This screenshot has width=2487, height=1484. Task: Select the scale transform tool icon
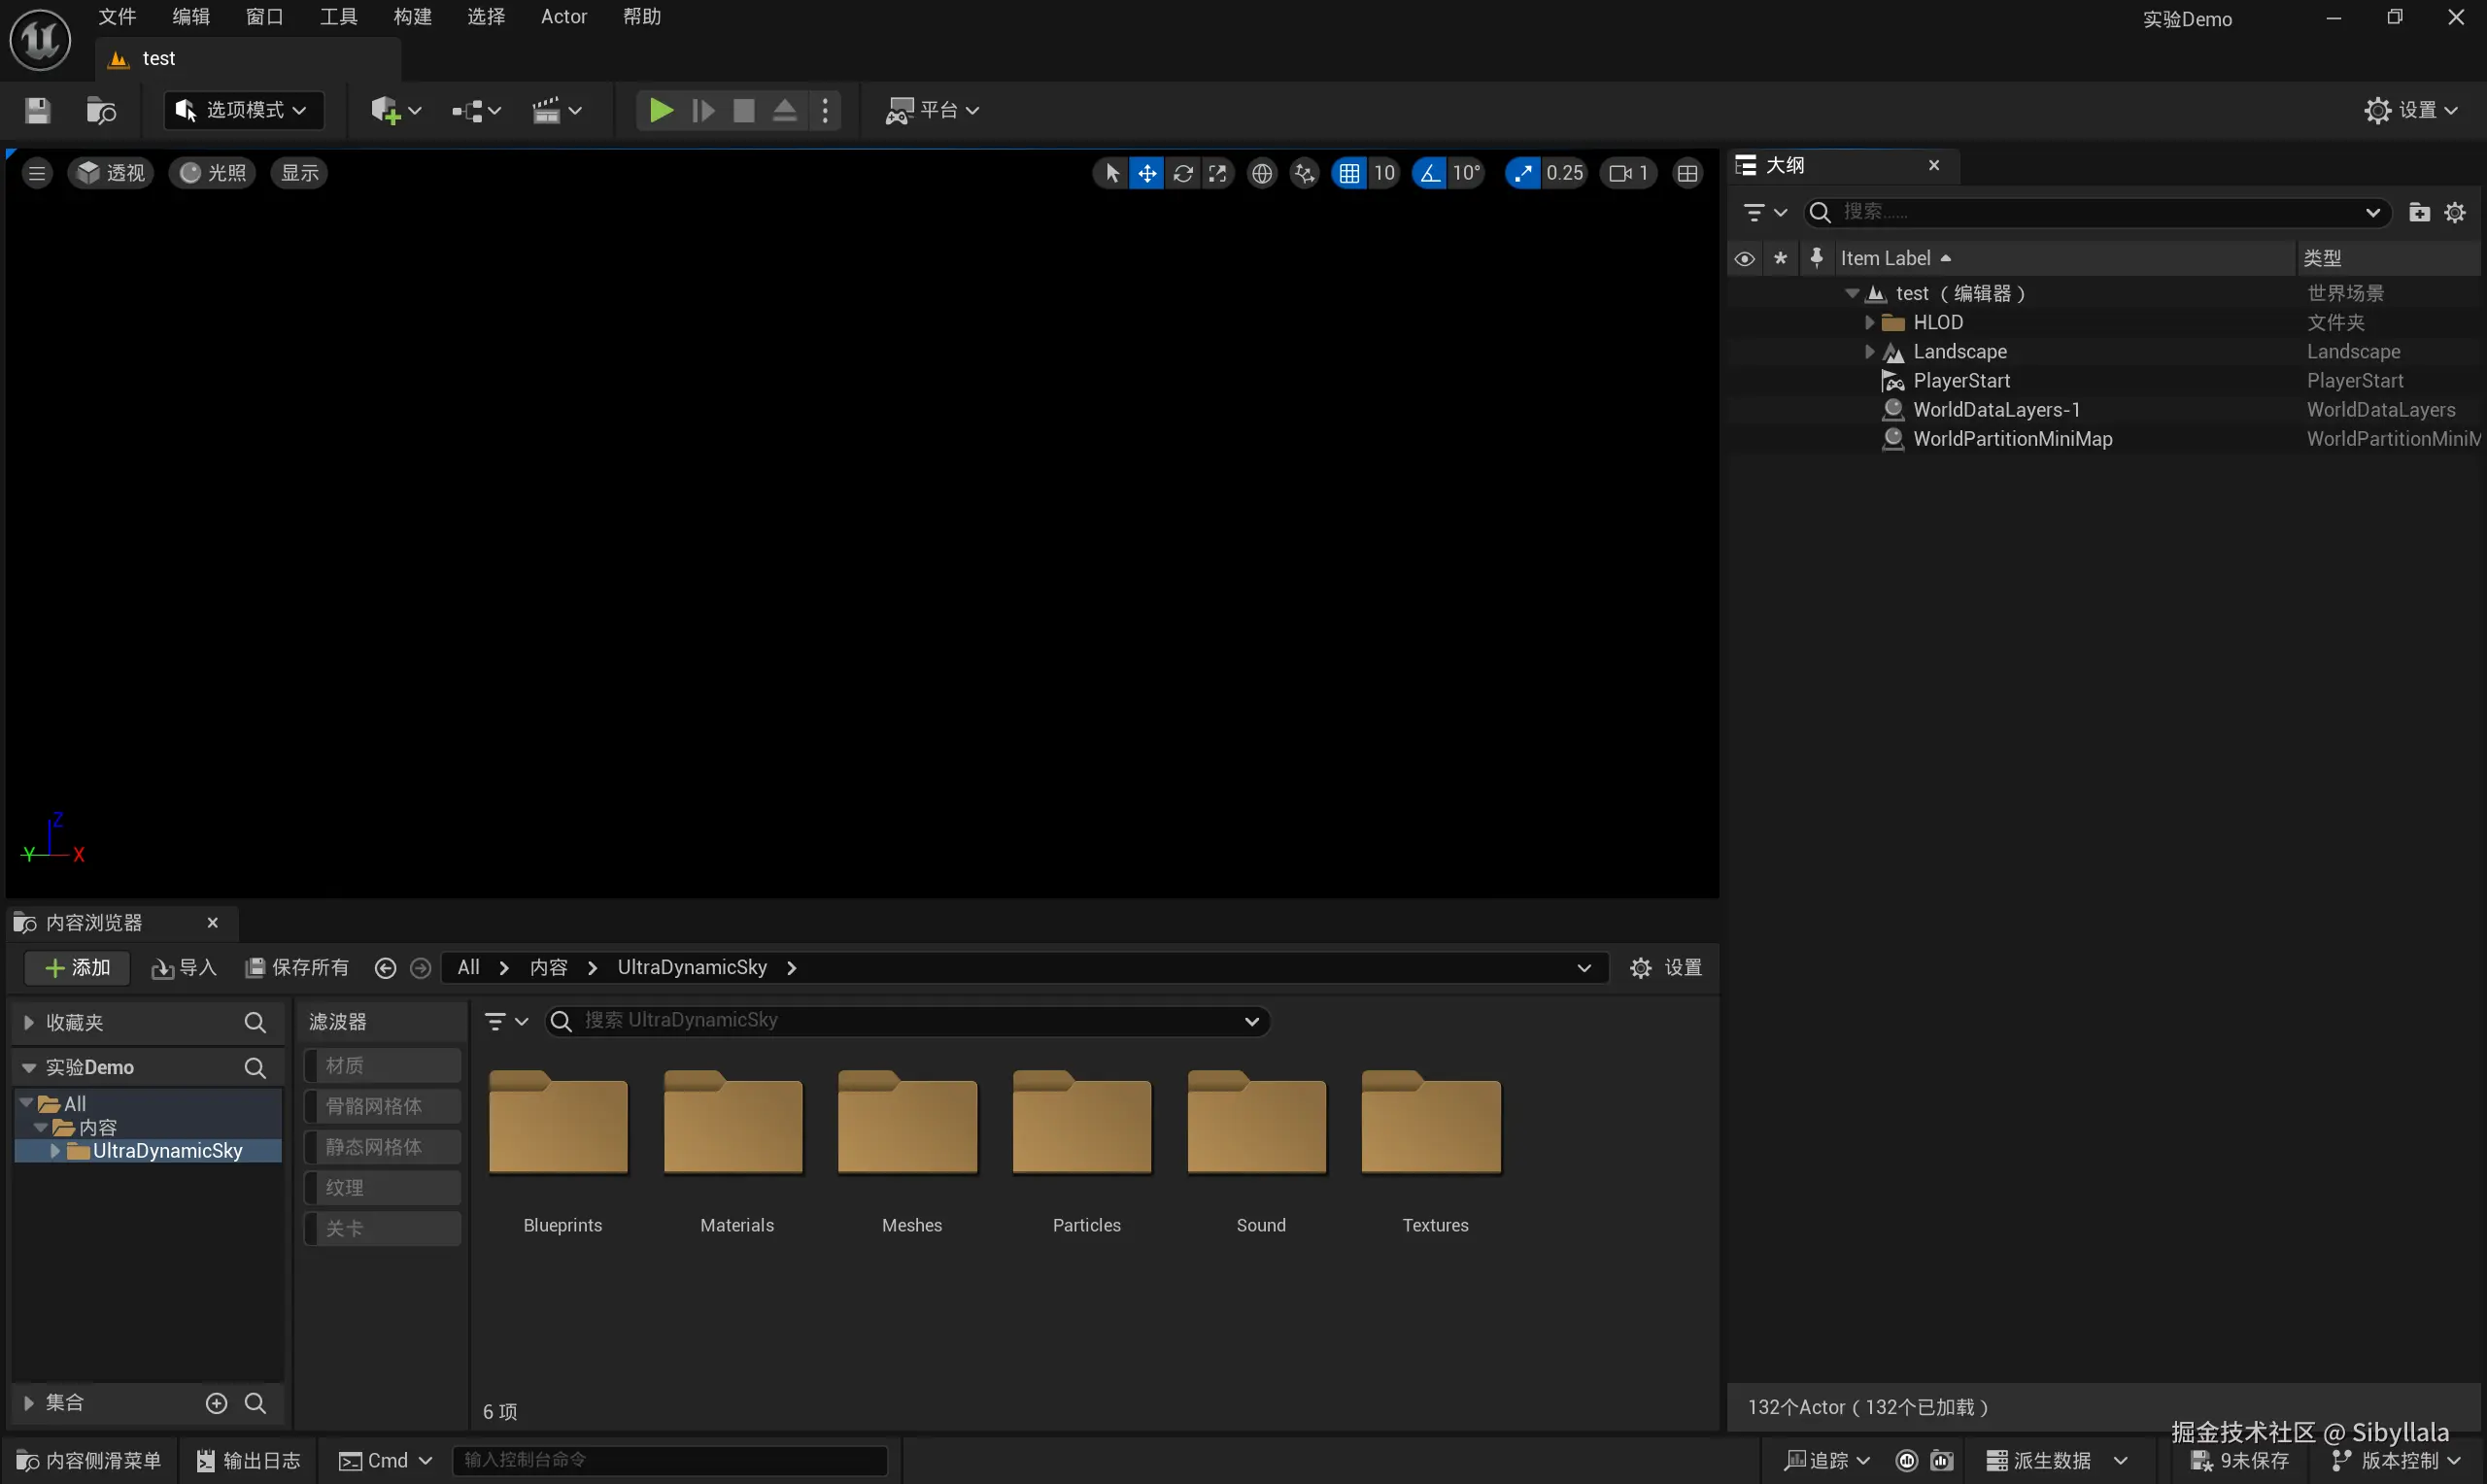click(x=1217, y=174)
